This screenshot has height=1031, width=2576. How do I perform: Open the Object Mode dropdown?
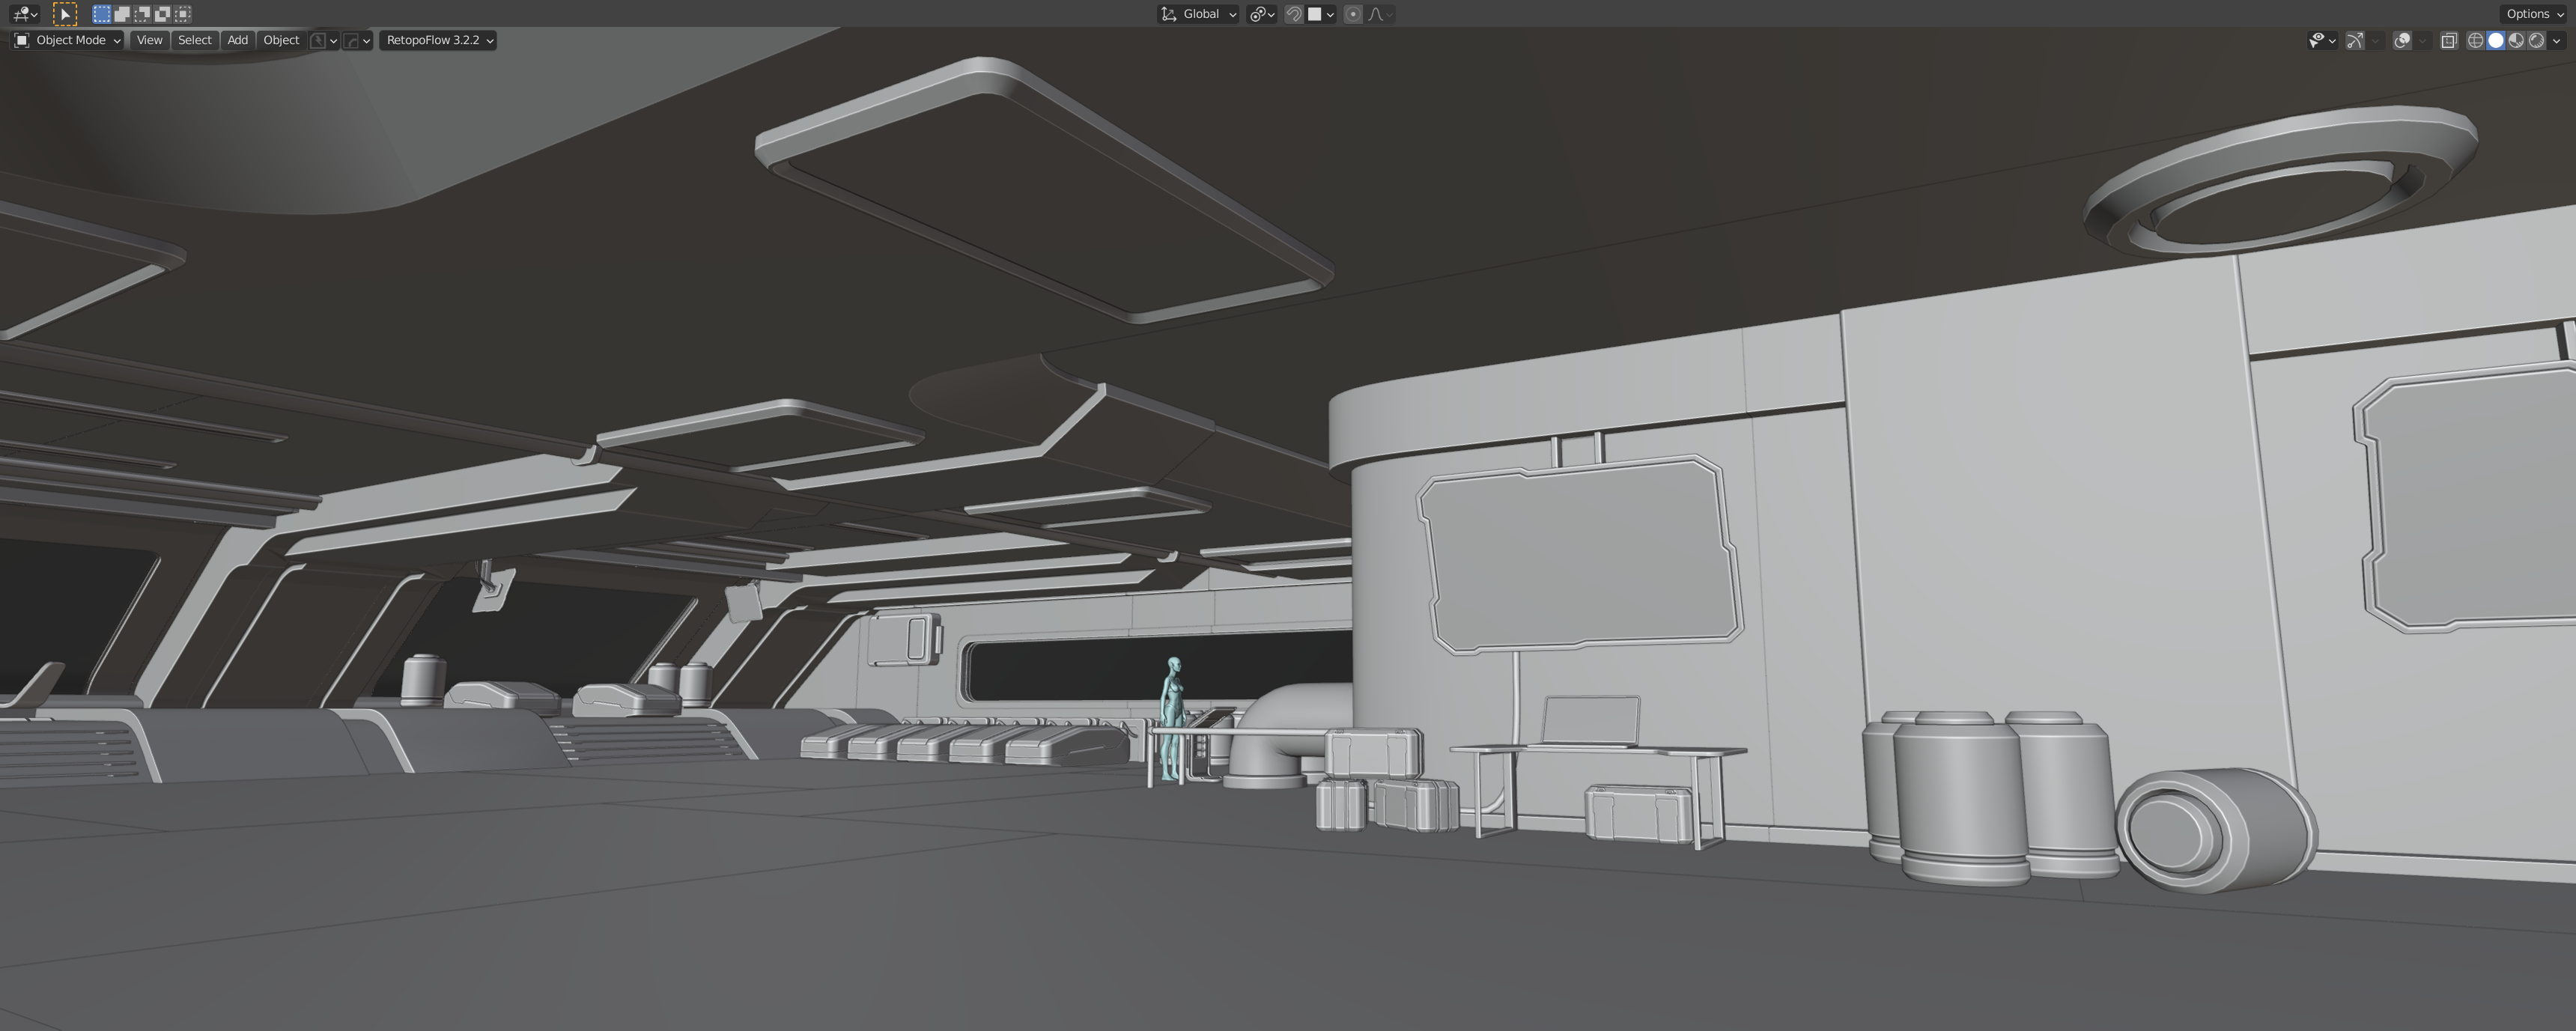pyautogui.click(x=68, y=40)
